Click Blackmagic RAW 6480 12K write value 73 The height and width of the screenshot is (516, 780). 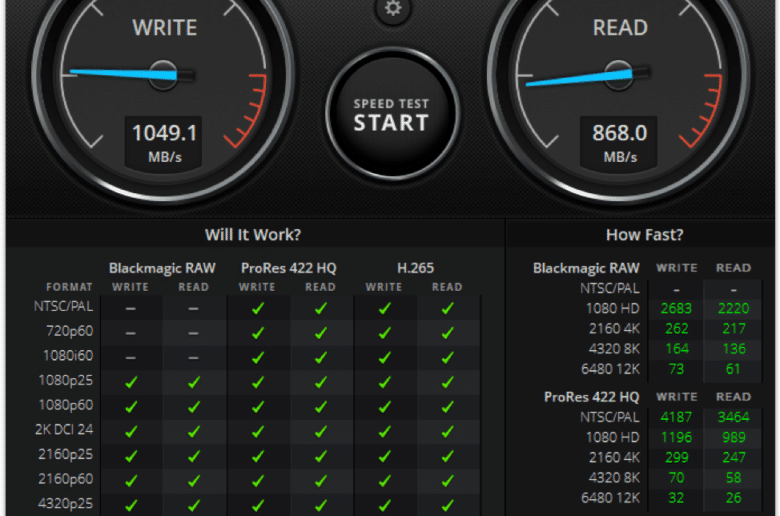click(676, 369)
